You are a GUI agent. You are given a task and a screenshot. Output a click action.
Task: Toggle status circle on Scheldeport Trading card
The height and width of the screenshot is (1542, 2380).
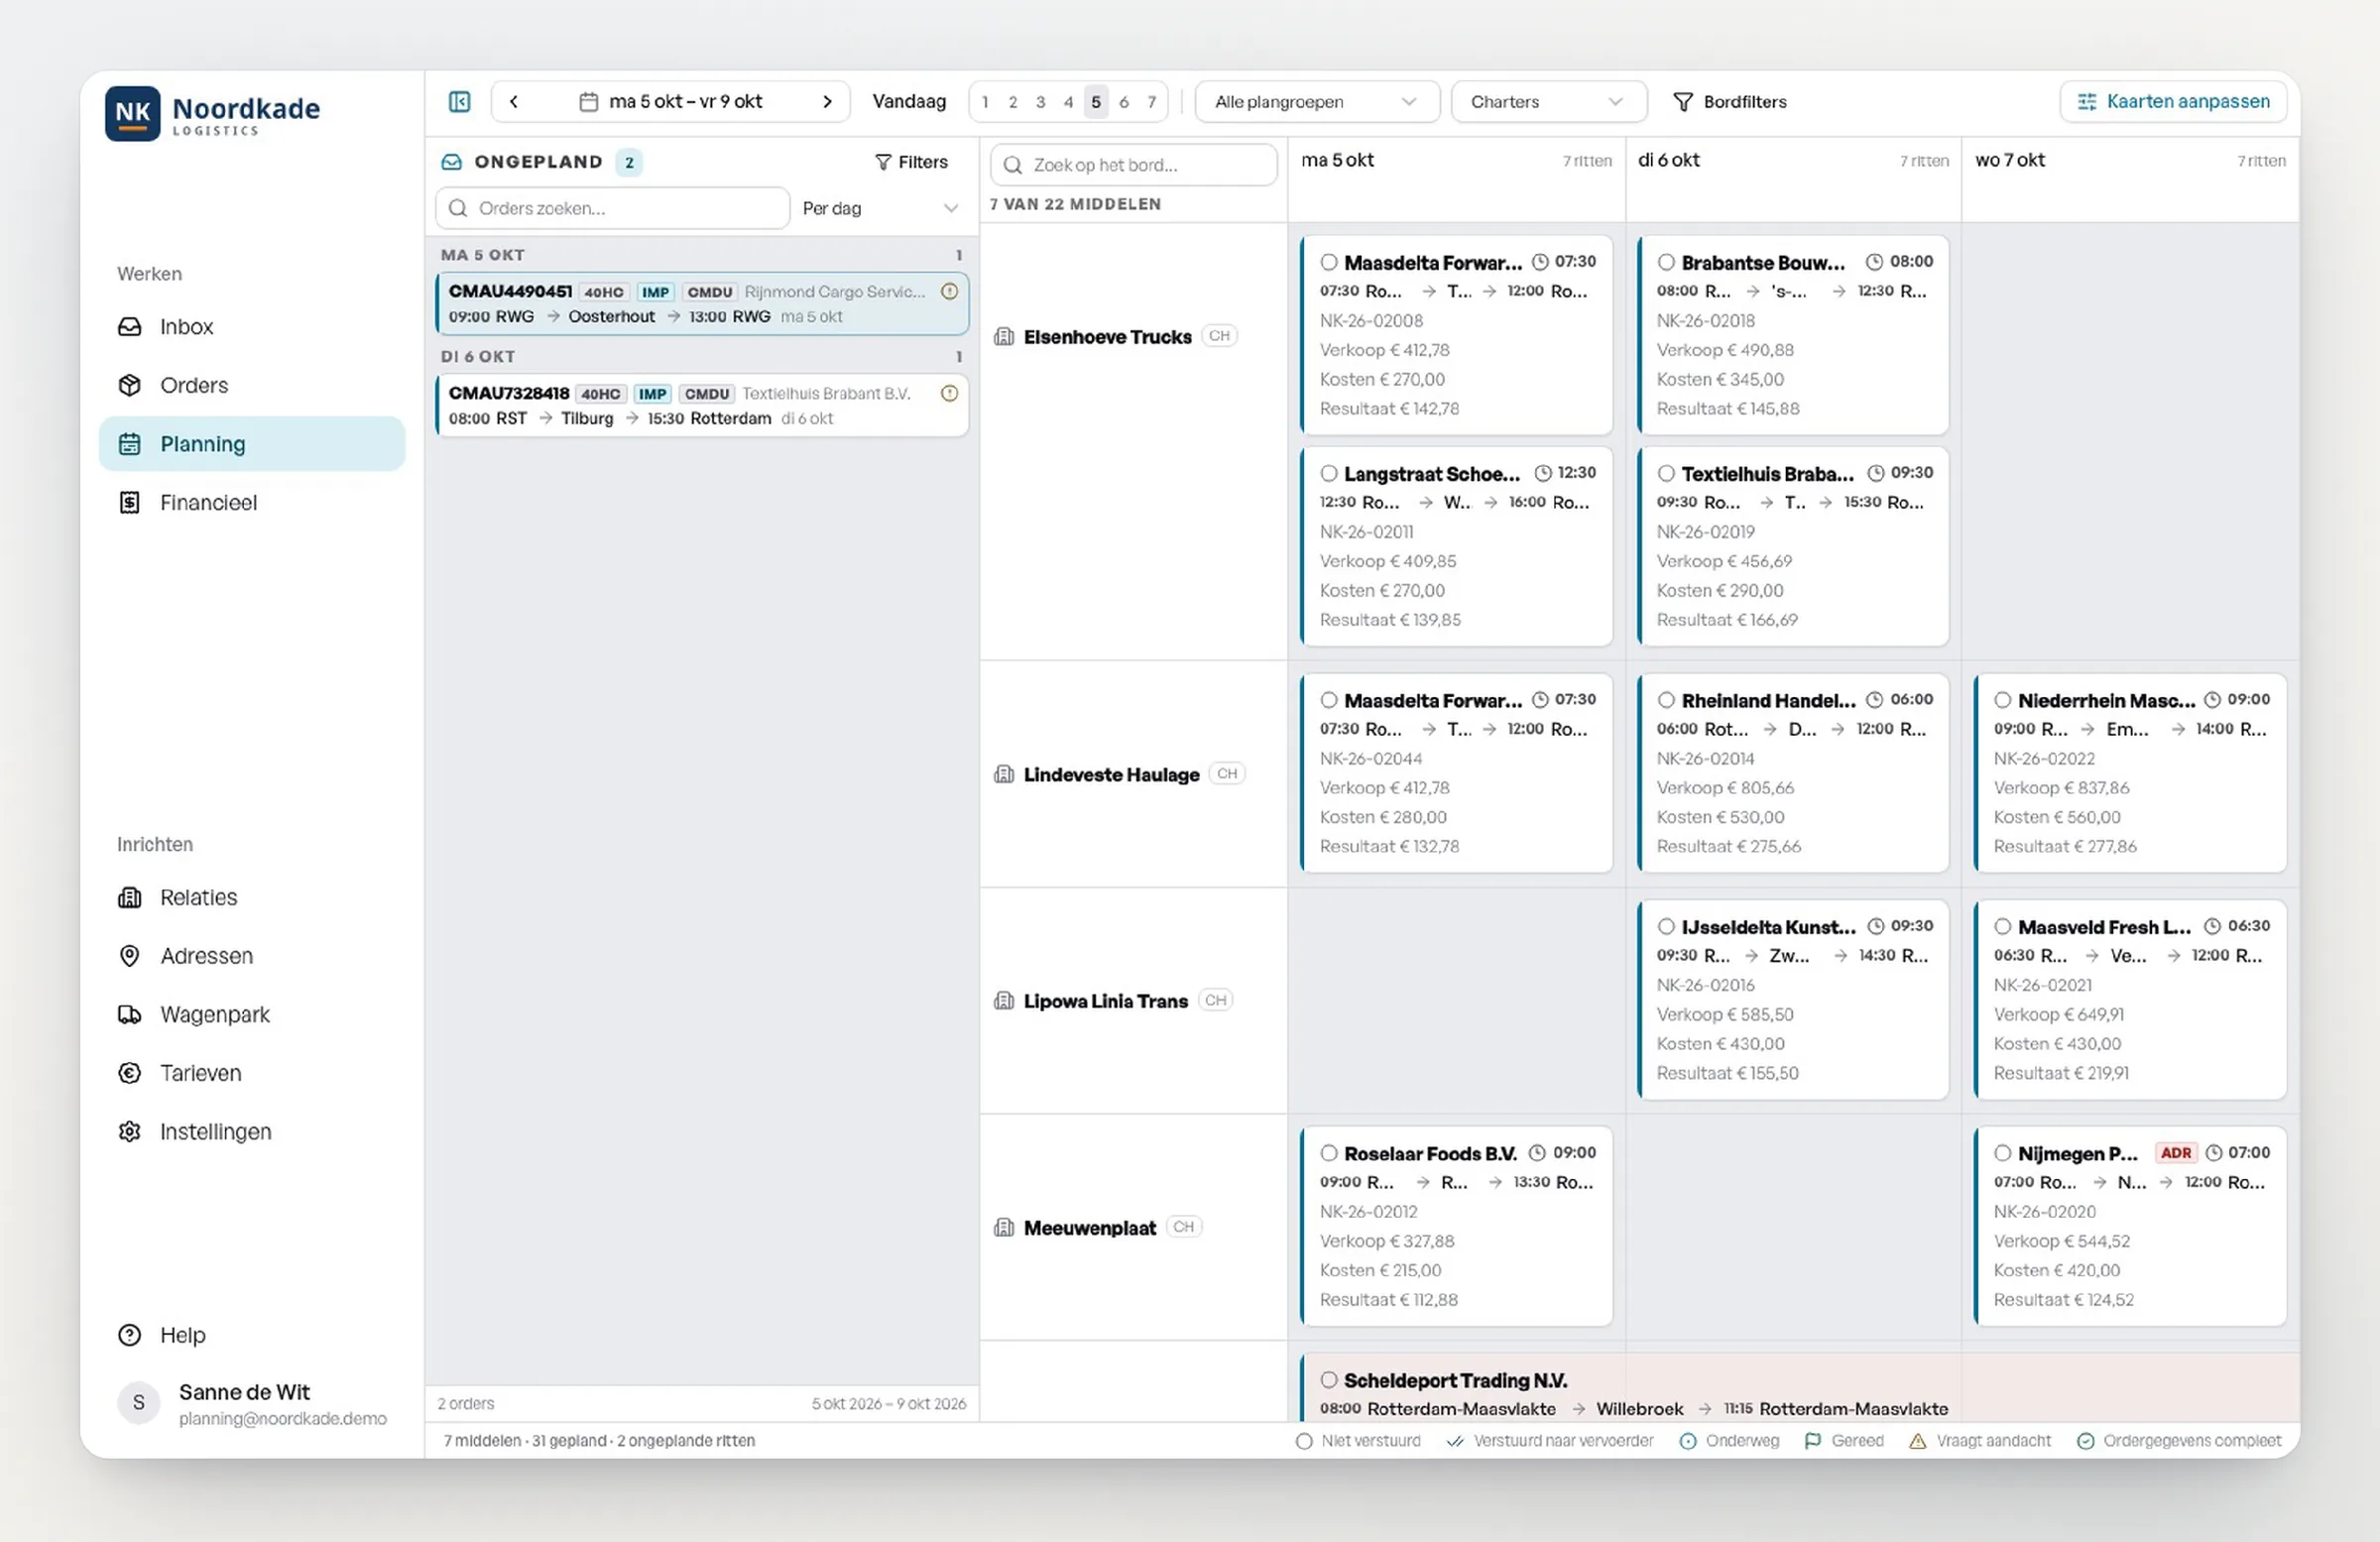point(1329,1380)
